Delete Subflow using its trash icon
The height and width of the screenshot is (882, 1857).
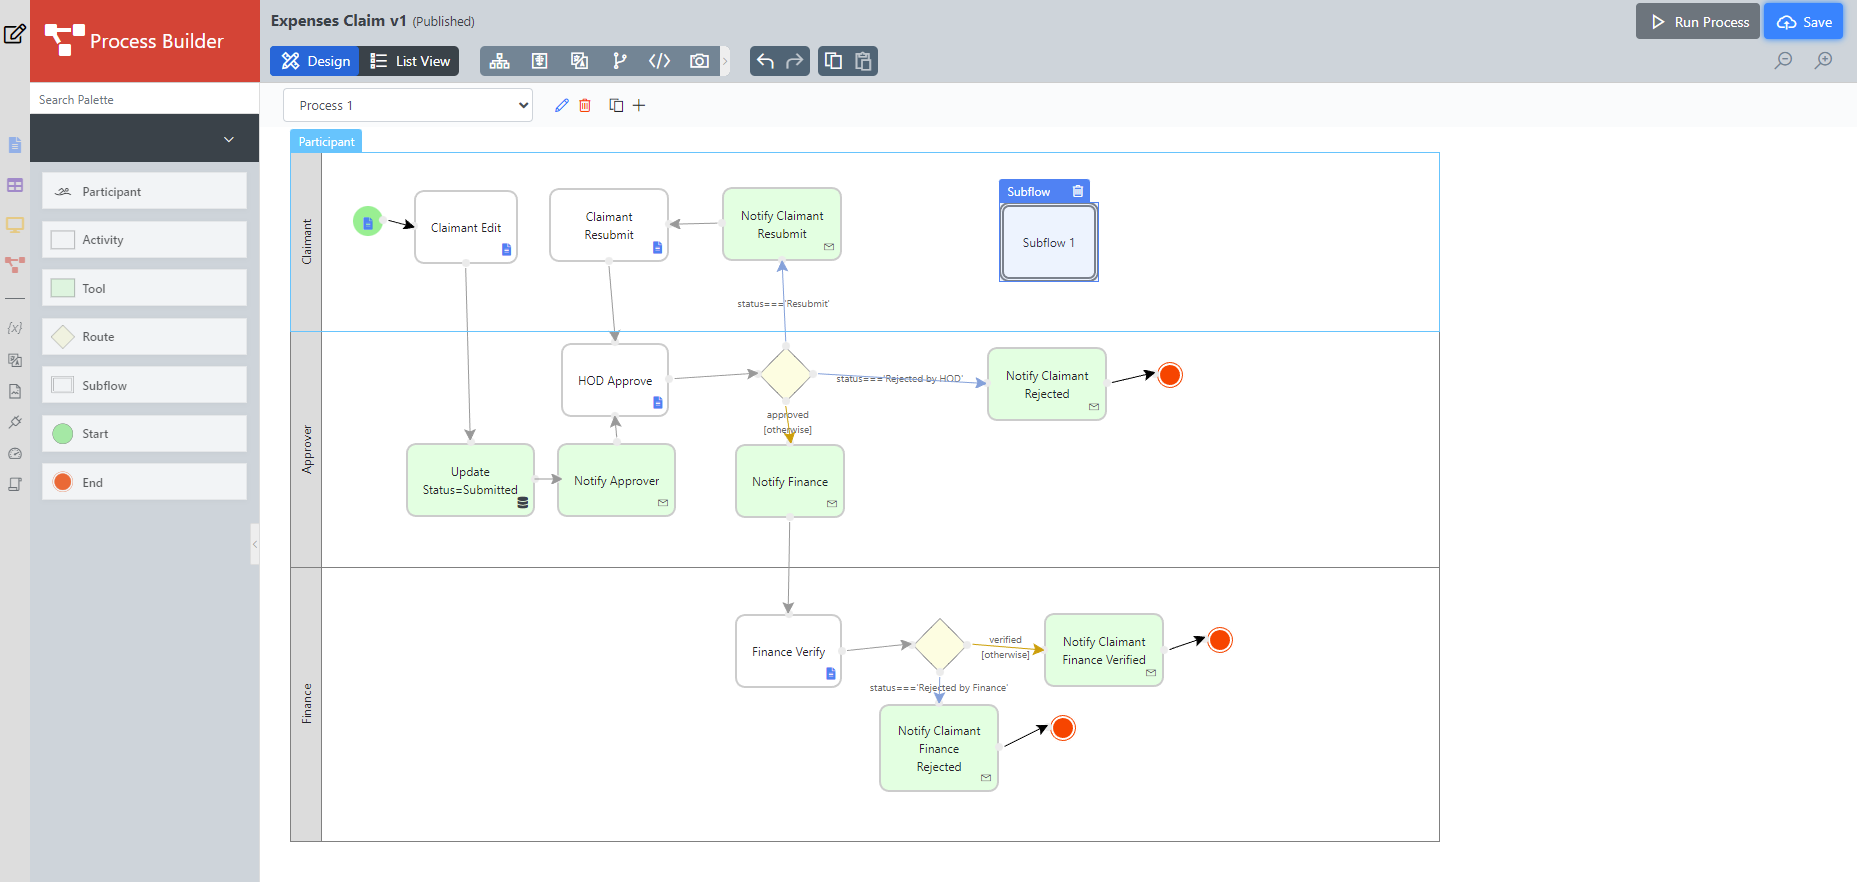pyautogui.click(x=1077, y=191)
